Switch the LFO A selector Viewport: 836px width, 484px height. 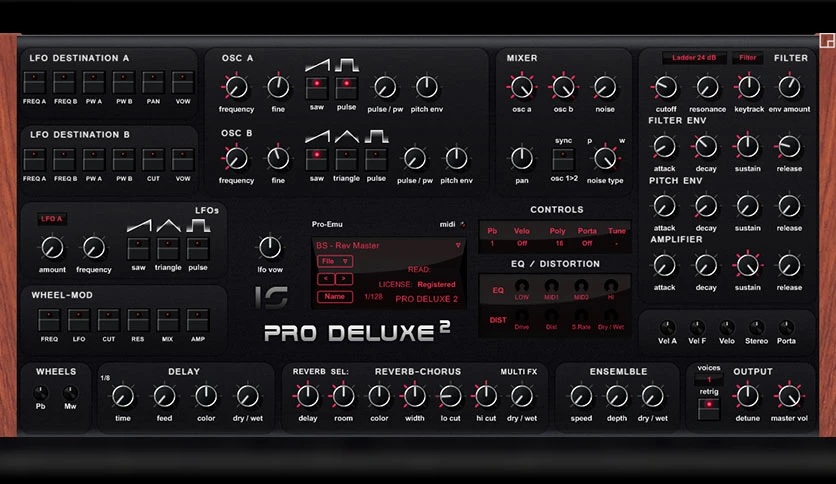(x=52, y=219)
